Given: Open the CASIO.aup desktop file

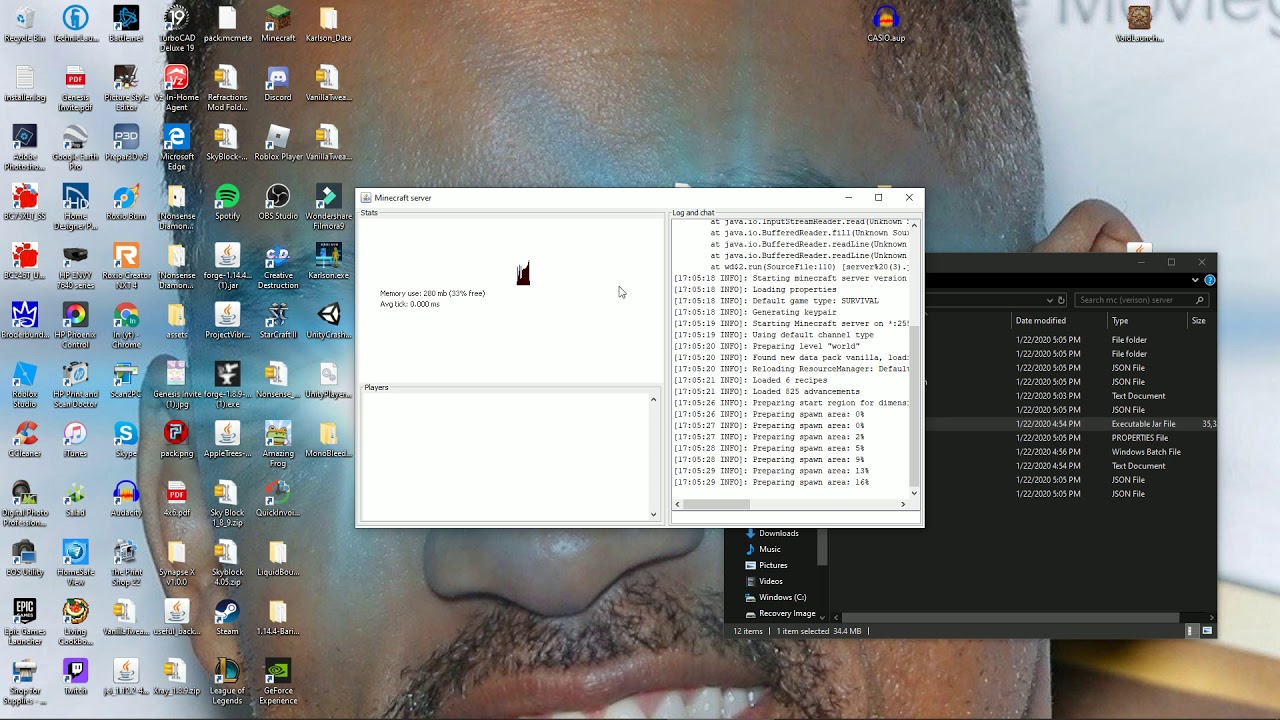Looking at the screenshot, I should tap(886, 25).
